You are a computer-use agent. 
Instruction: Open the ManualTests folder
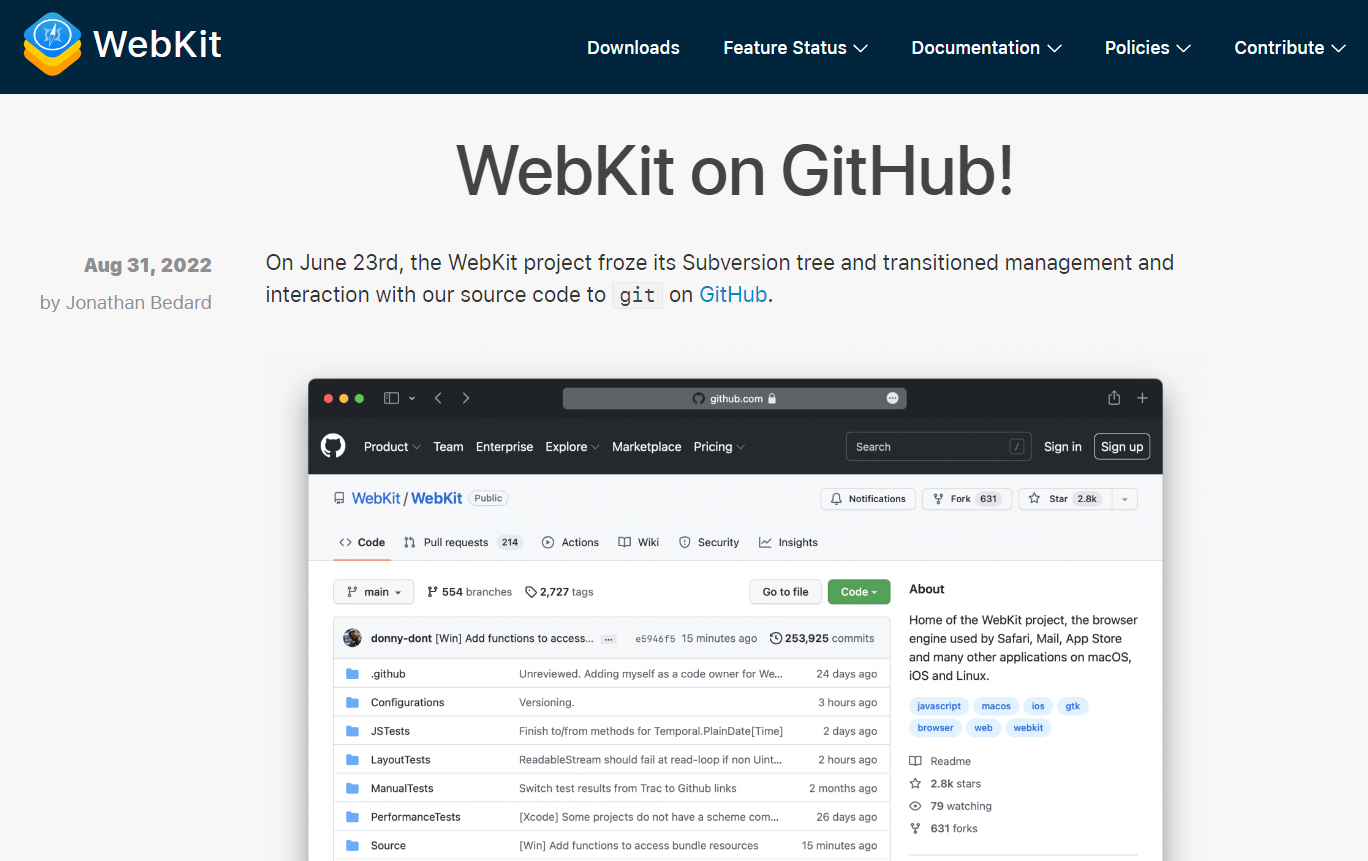(x=402, y=788)
